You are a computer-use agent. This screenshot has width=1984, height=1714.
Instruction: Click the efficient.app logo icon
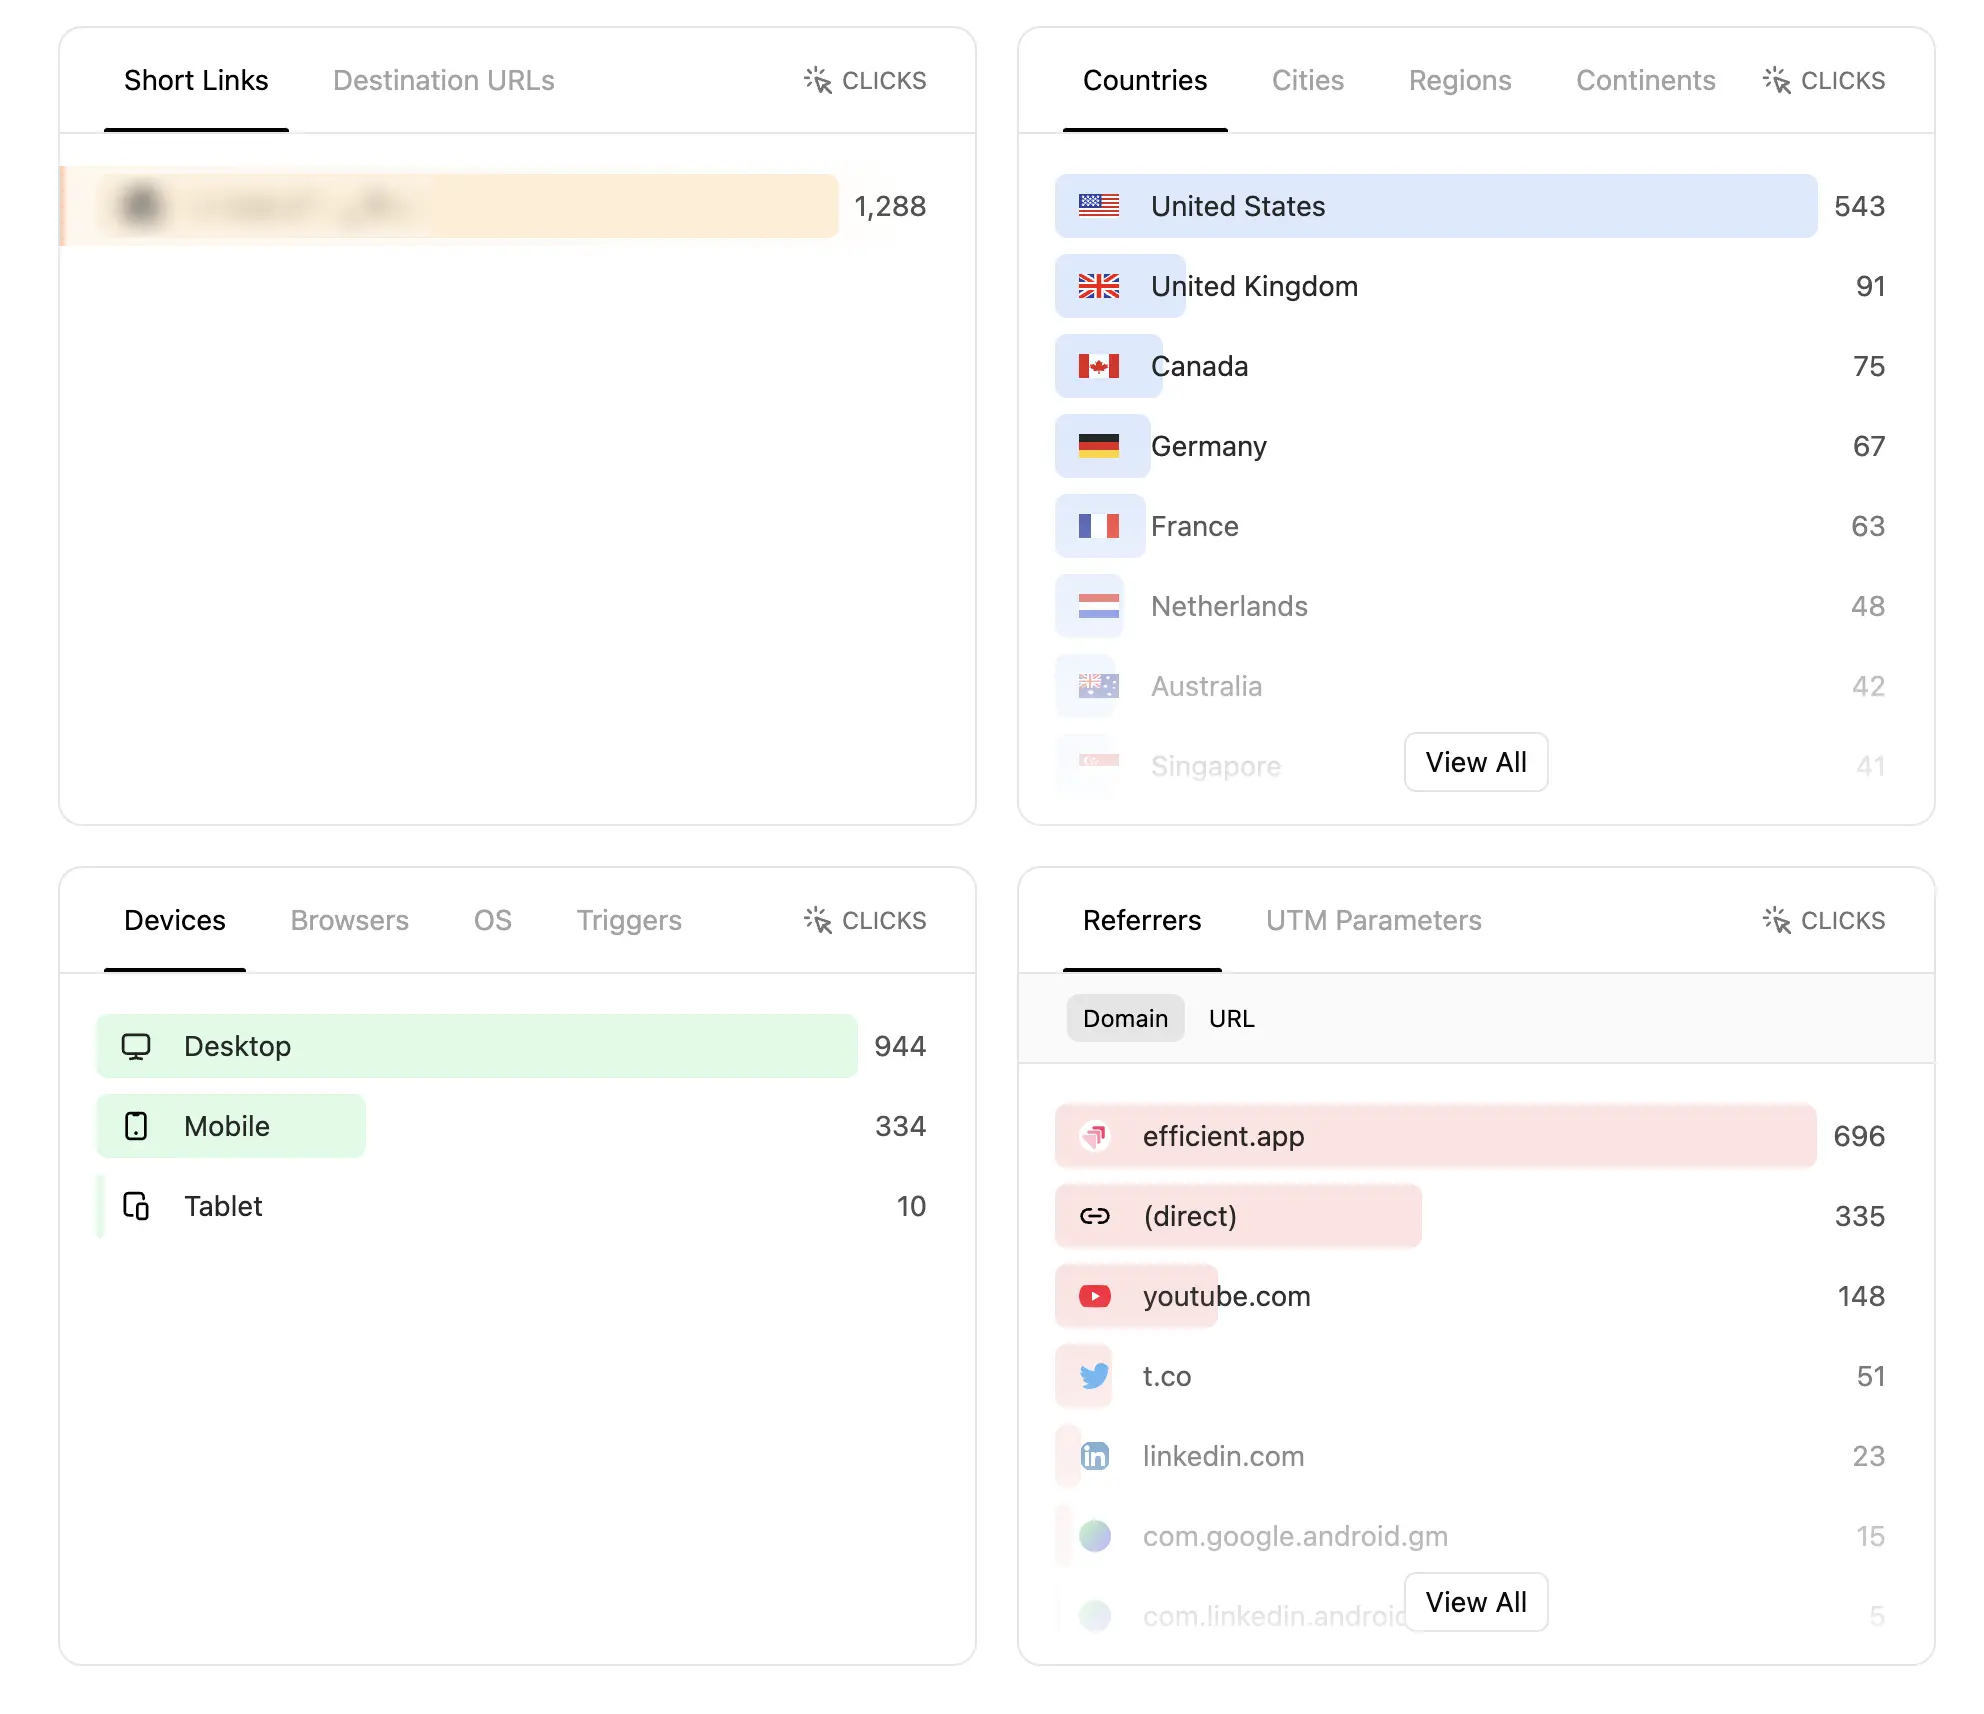tap(1096, 1136)
